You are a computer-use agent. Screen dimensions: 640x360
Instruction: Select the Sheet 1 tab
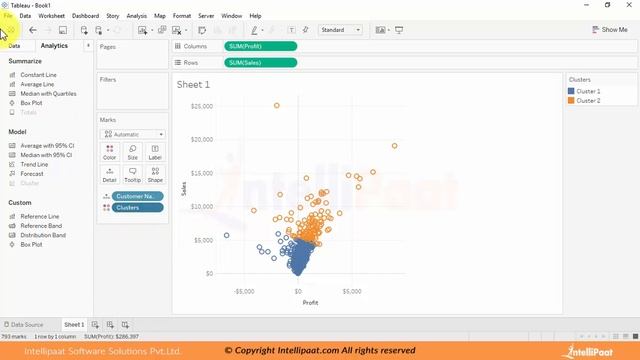tap(74, 325)
